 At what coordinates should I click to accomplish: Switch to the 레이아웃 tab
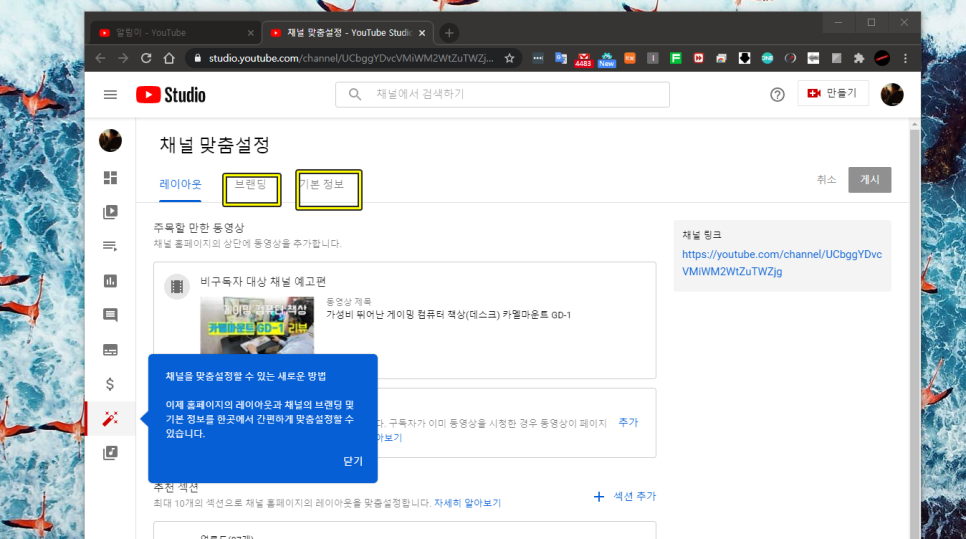point(180,184)
